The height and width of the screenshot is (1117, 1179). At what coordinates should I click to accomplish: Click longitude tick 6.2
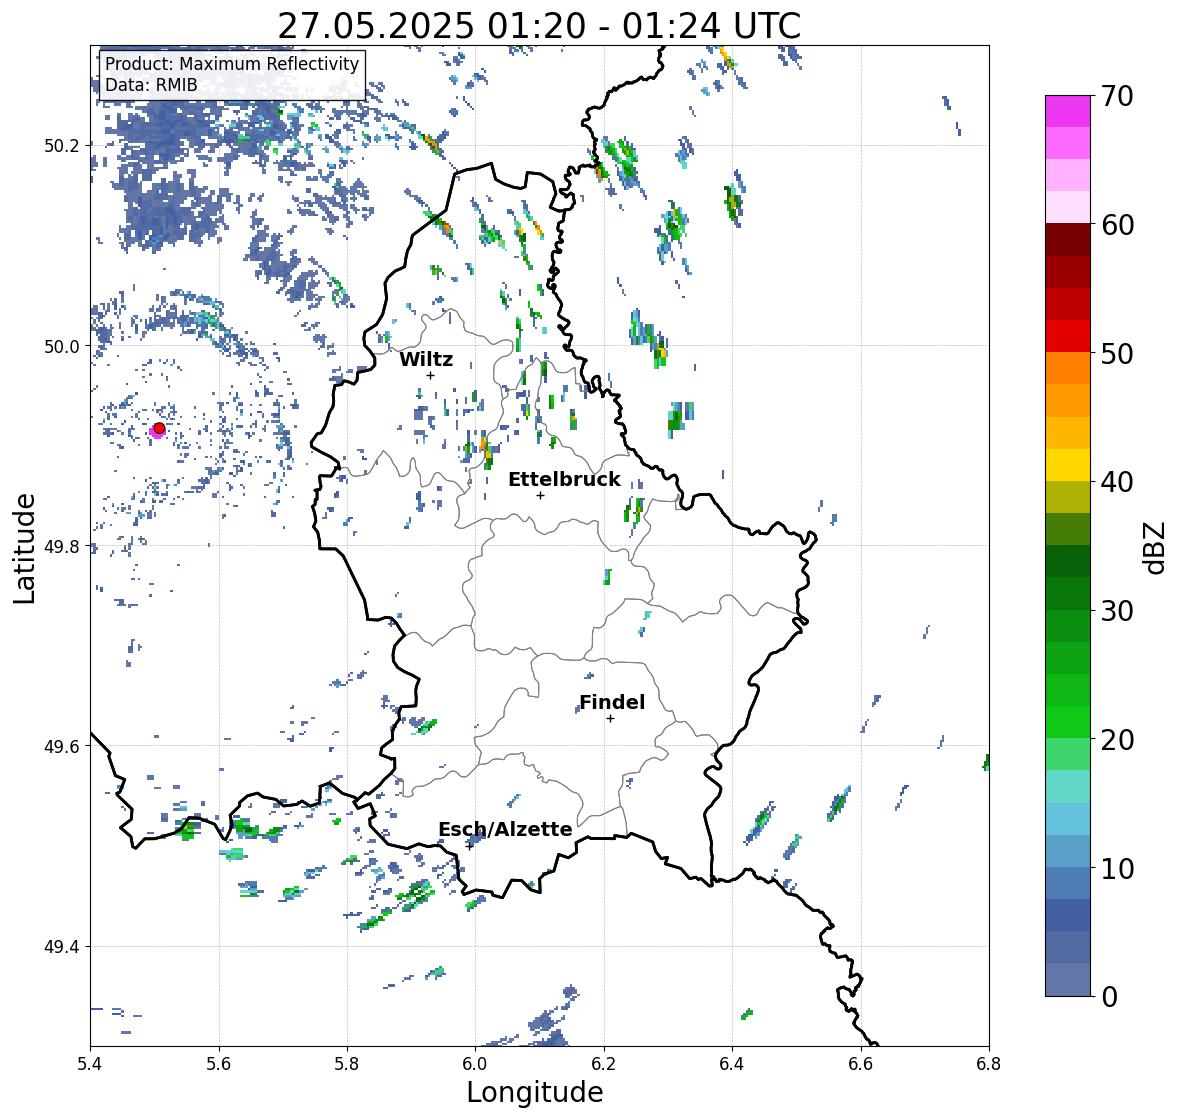click(604, 1063)
